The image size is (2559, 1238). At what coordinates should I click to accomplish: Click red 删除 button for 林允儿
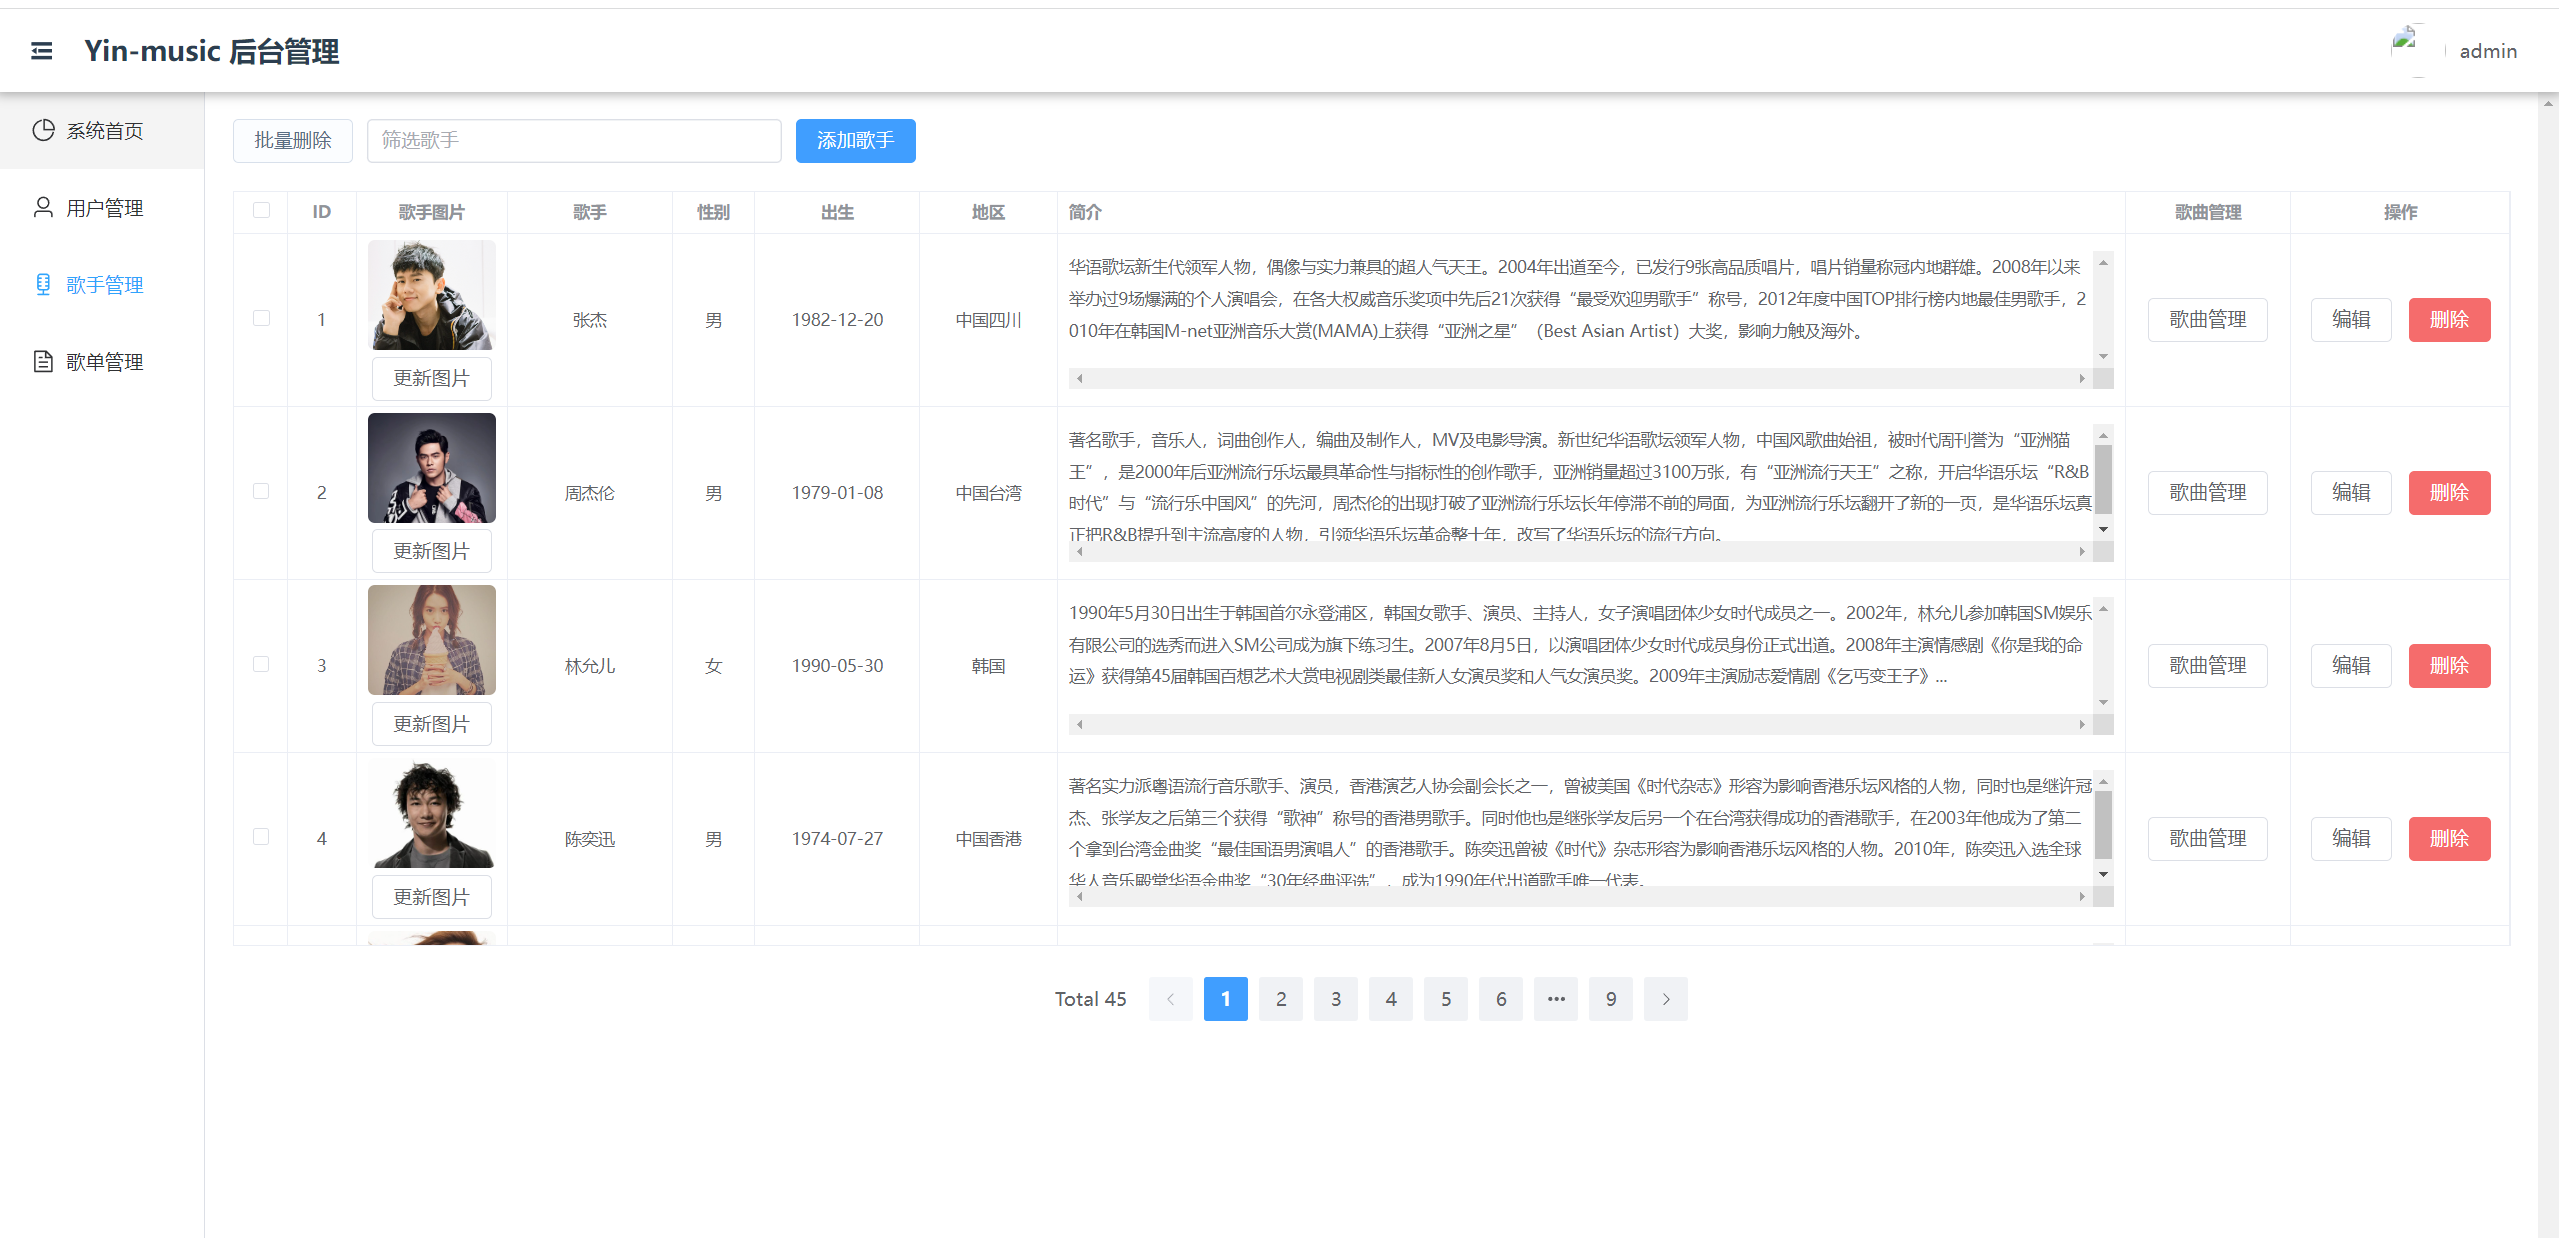coord(2449,666)
